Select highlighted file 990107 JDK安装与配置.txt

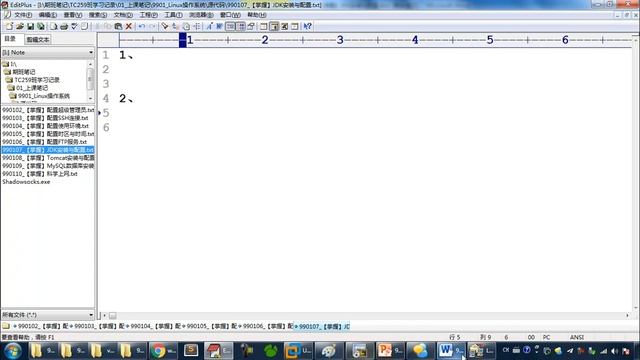pyautogui.click(x=48, y=150)
